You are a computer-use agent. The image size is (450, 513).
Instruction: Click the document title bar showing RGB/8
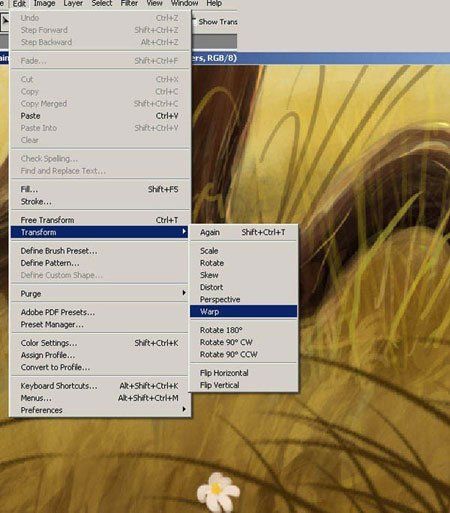(x=321, y=58)
